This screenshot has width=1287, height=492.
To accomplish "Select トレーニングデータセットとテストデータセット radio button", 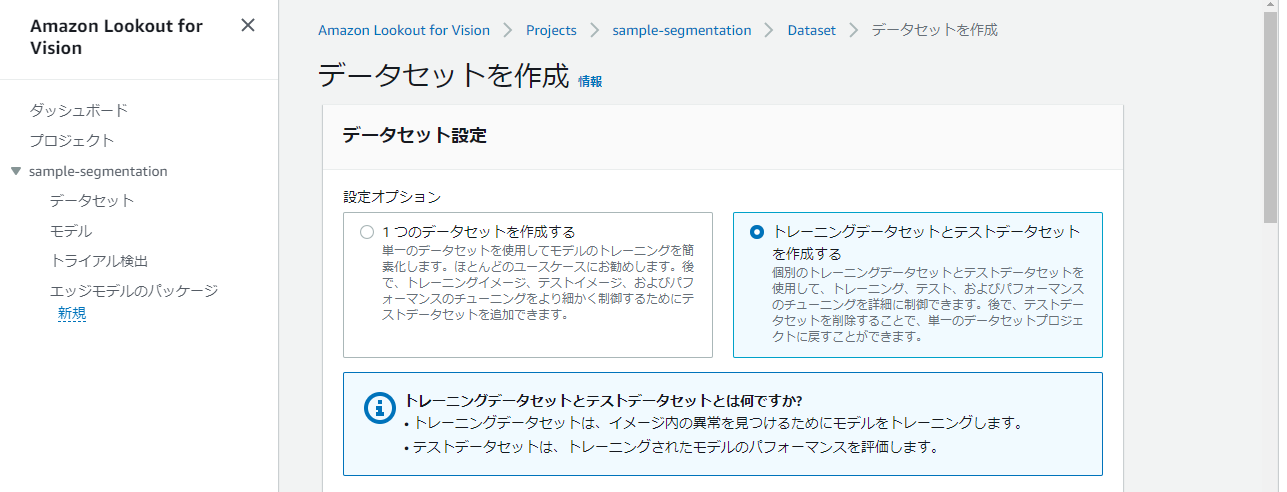I will pyautogui.click(x=757, y=232).
